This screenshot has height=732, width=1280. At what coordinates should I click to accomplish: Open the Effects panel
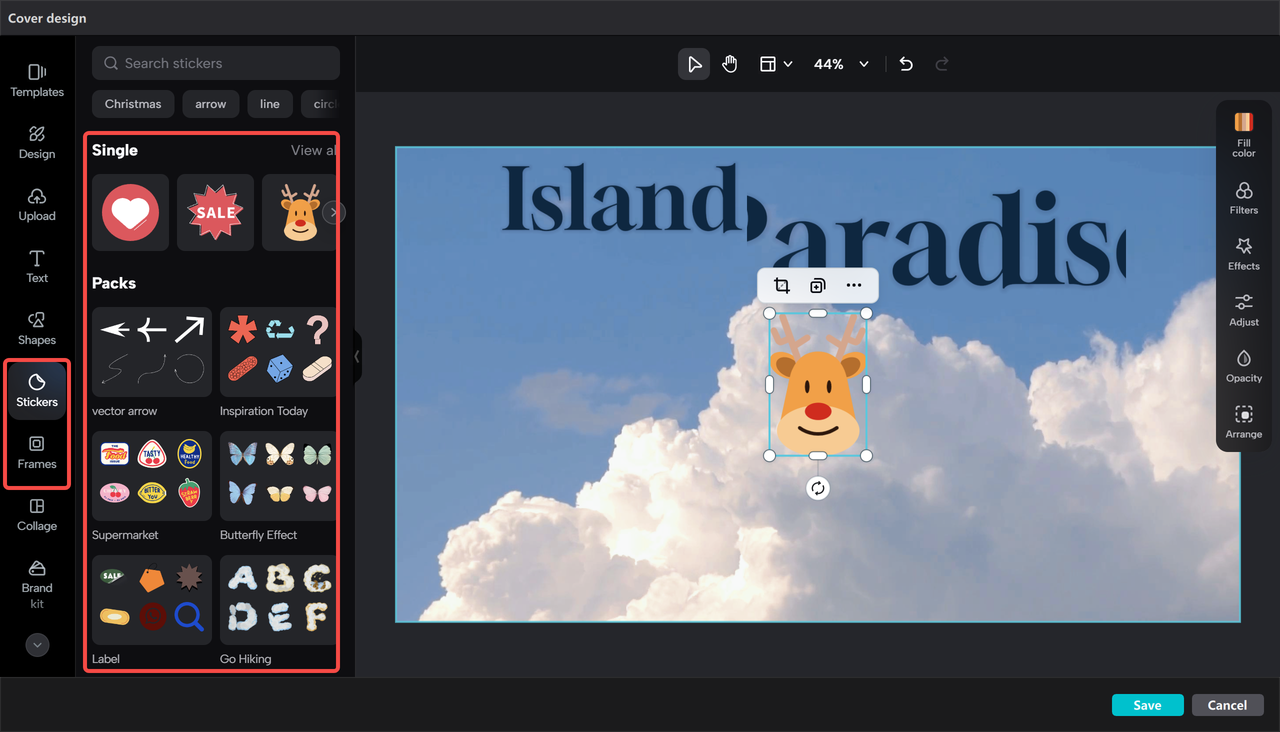1243,255
